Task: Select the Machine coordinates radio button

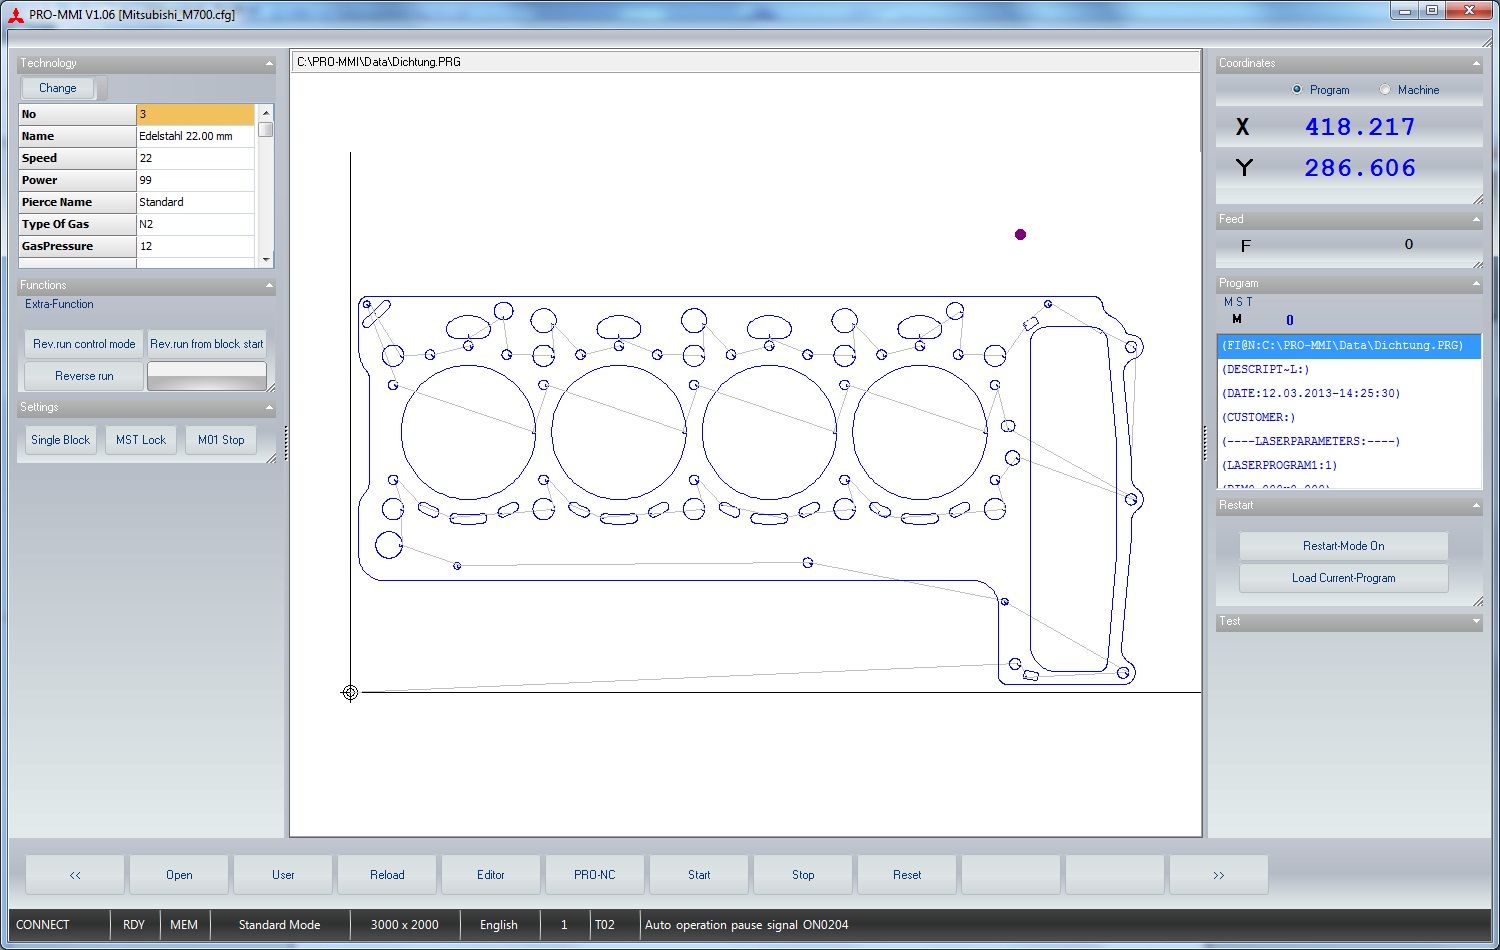Action: point(1385,89)
